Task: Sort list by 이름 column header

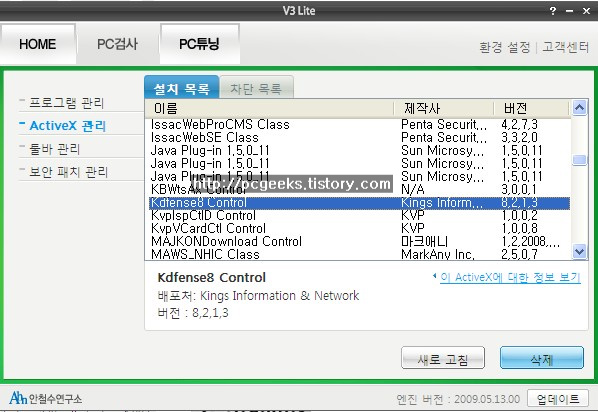Action: coord(269,108)
